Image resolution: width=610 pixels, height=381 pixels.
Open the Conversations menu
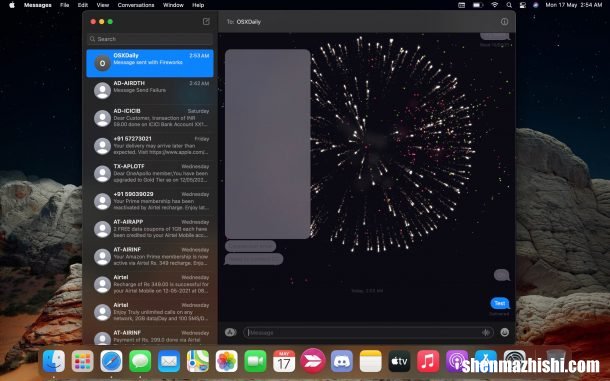coord(136,5)
